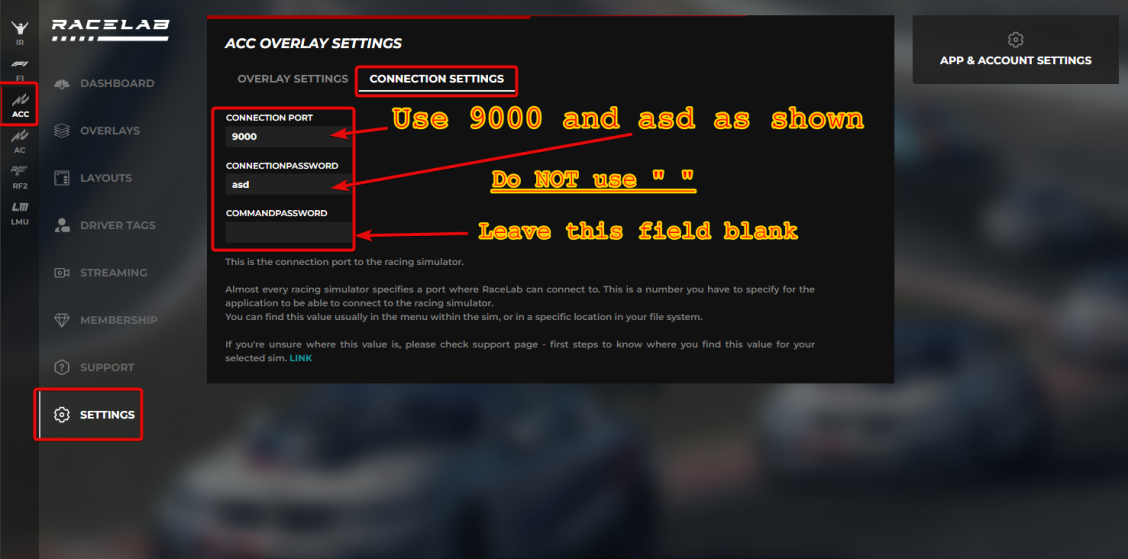Select the LMU sim icon
This screenshot has height=559, width=1128.
coord(19,211)
